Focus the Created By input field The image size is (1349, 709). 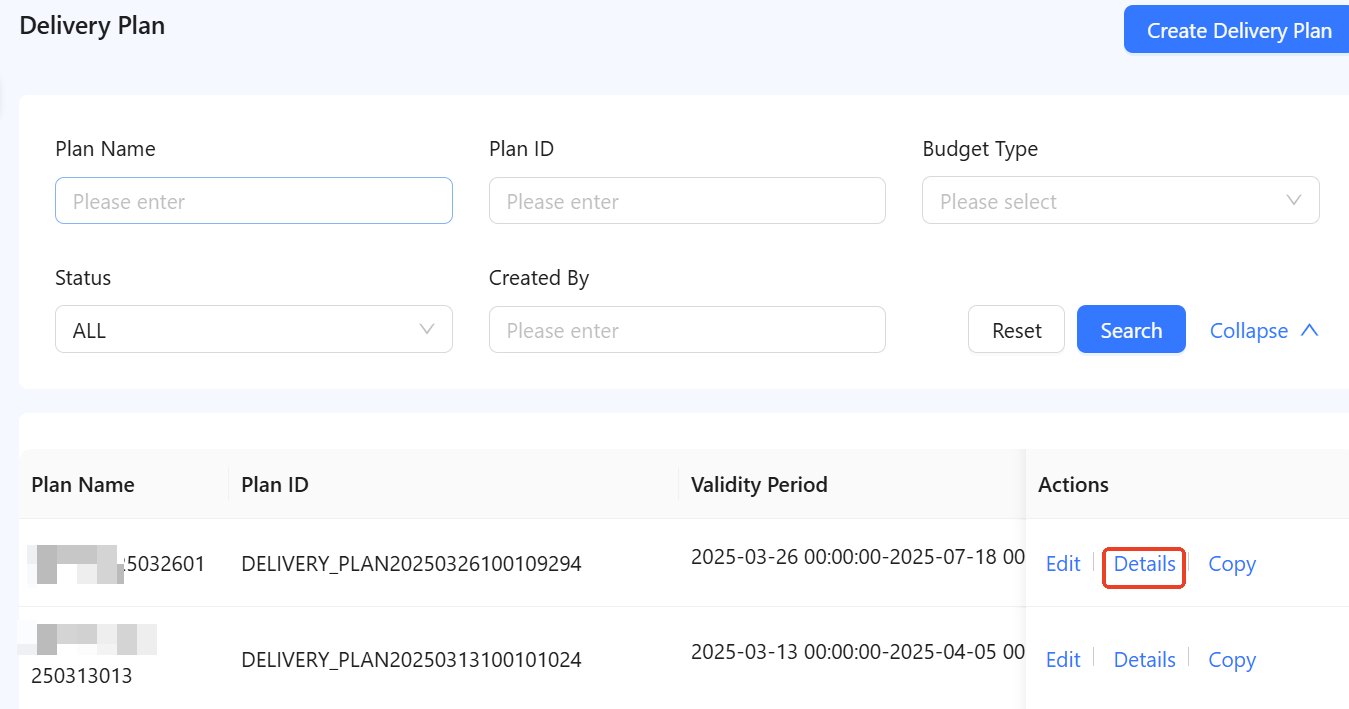pyautogui.click(x=687, y=330)
